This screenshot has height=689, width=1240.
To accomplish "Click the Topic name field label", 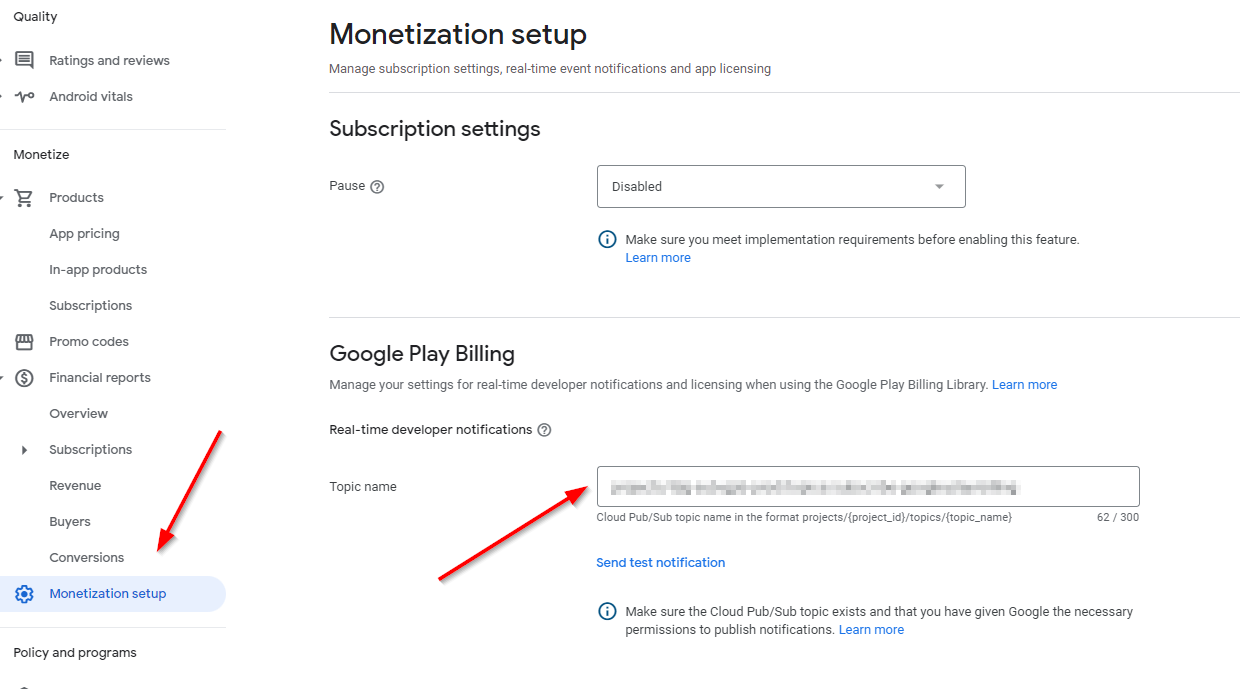I will click(363, 487).
